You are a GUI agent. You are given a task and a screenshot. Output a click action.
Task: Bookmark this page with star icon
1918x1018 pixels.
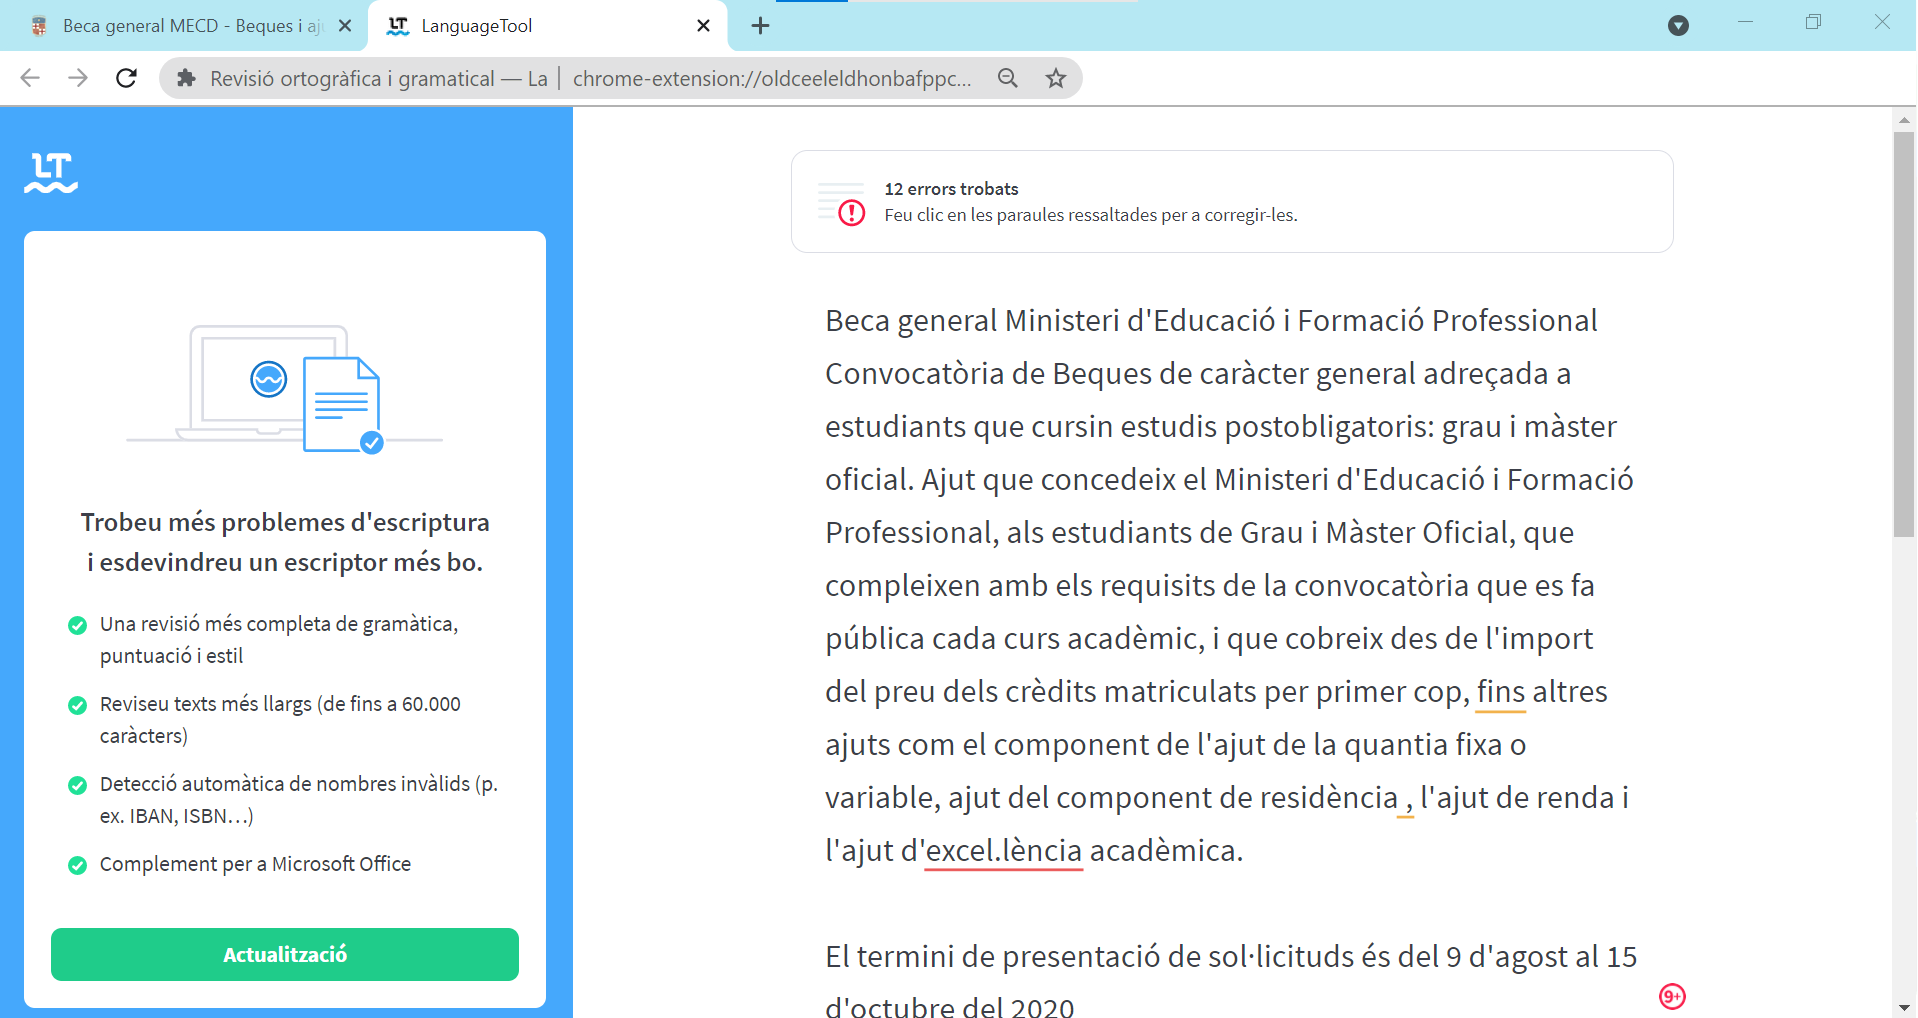point(1055,78)
